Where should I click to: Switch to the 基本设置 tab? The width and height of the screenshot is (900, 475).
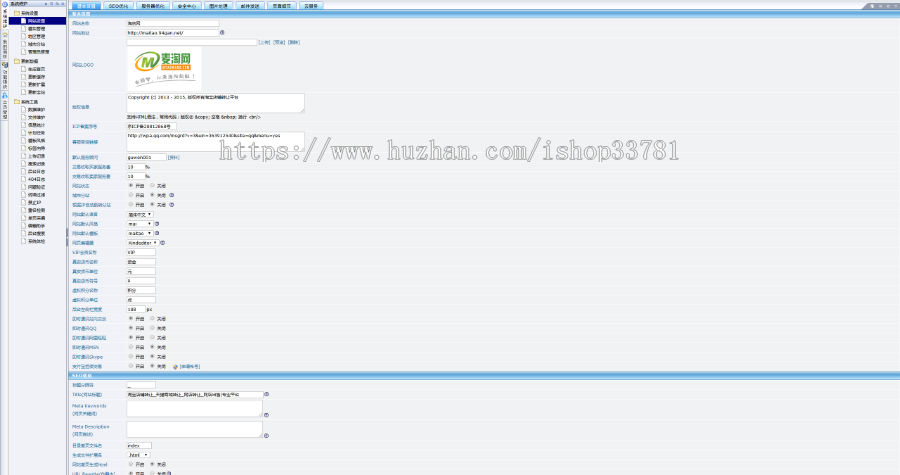(86, 6)
